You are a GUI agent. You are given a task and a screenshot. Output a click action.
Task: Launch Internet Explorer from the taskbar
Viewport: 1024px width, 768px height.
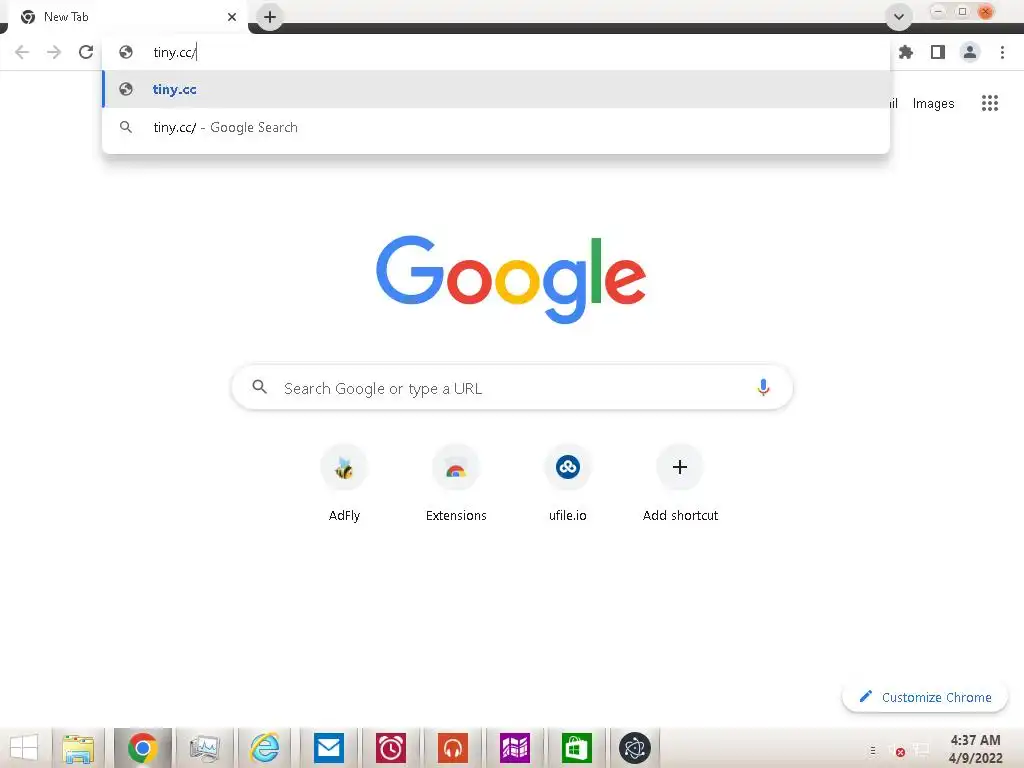point(265,748)
